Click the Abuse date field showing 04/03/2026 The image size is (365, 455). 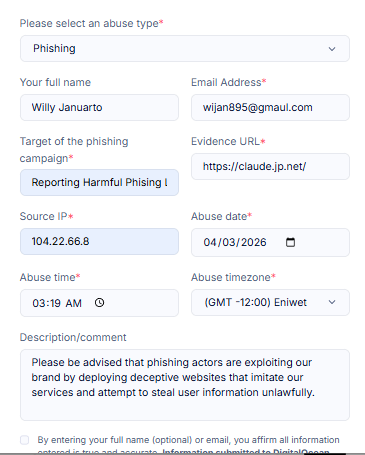(x=270, y=242)
